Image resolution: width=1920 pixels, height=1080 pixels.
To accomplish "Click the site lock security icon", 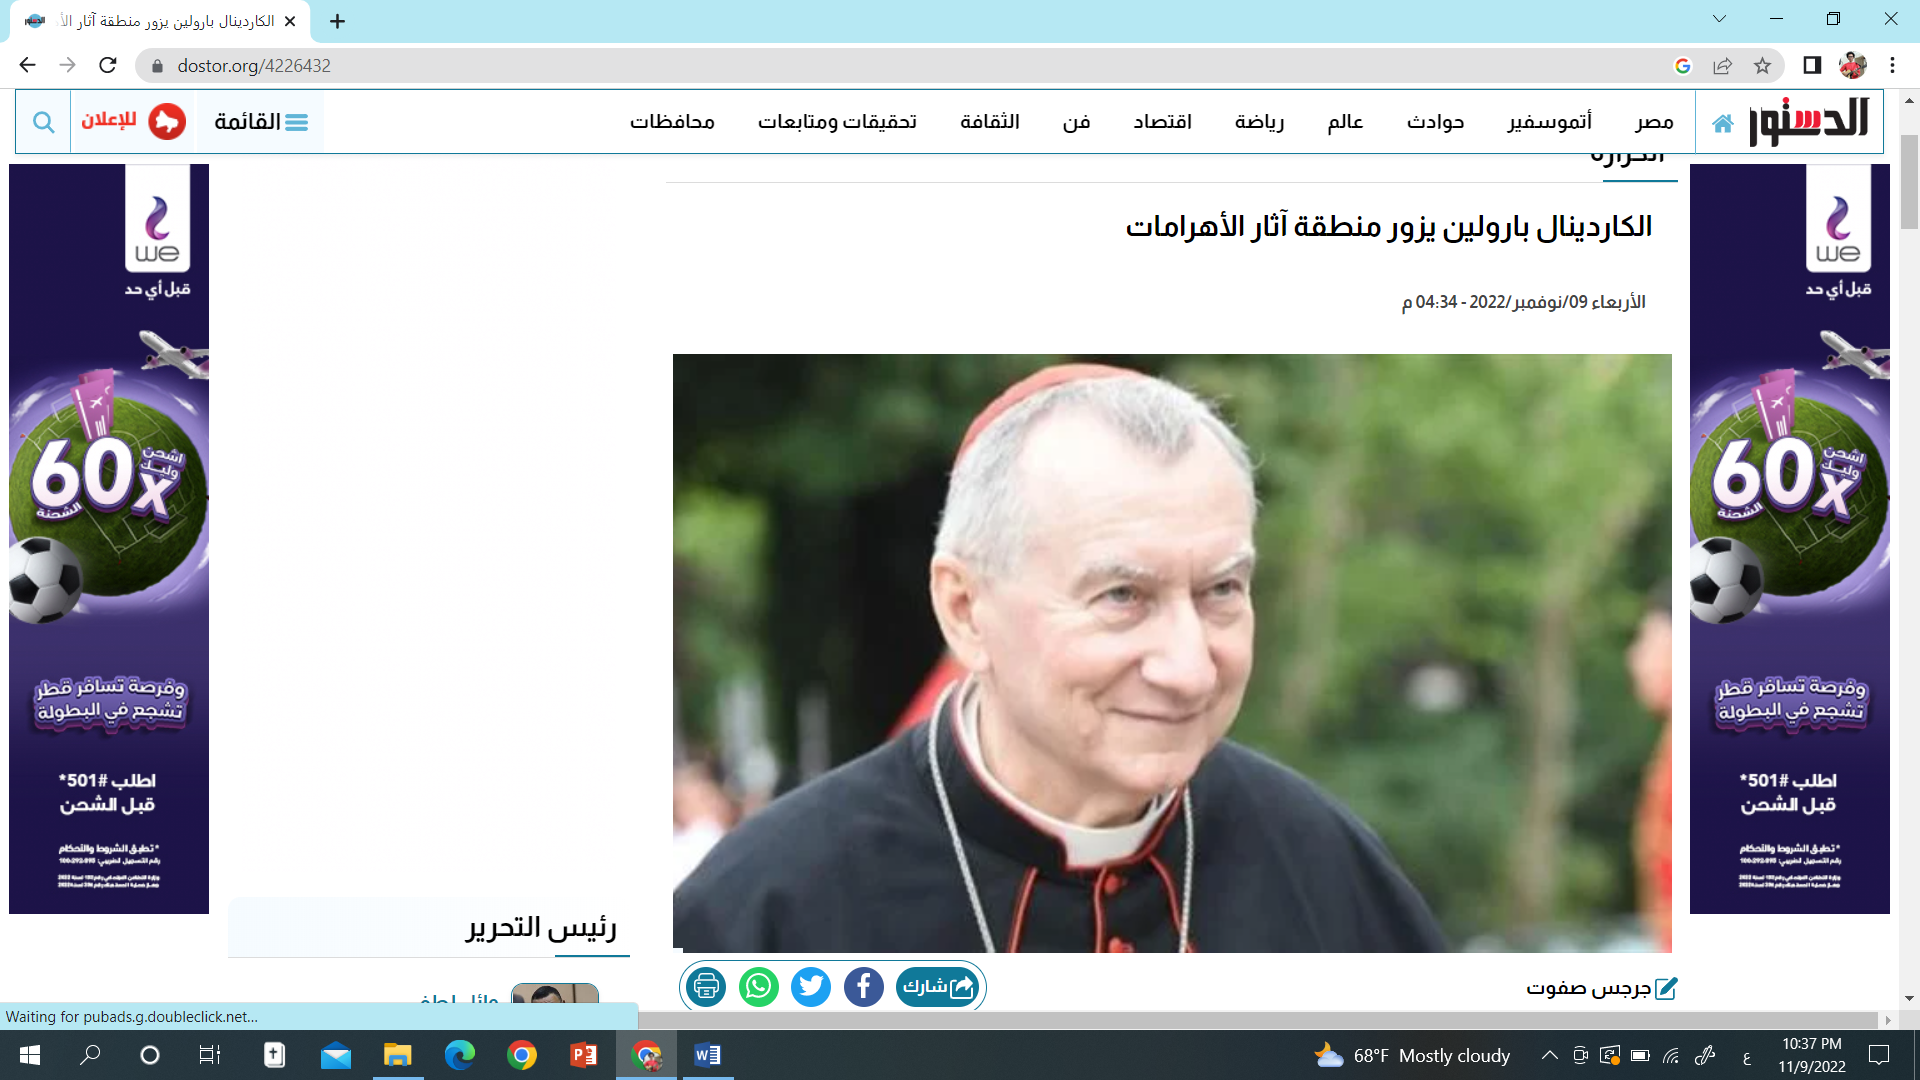I will 156,66.
